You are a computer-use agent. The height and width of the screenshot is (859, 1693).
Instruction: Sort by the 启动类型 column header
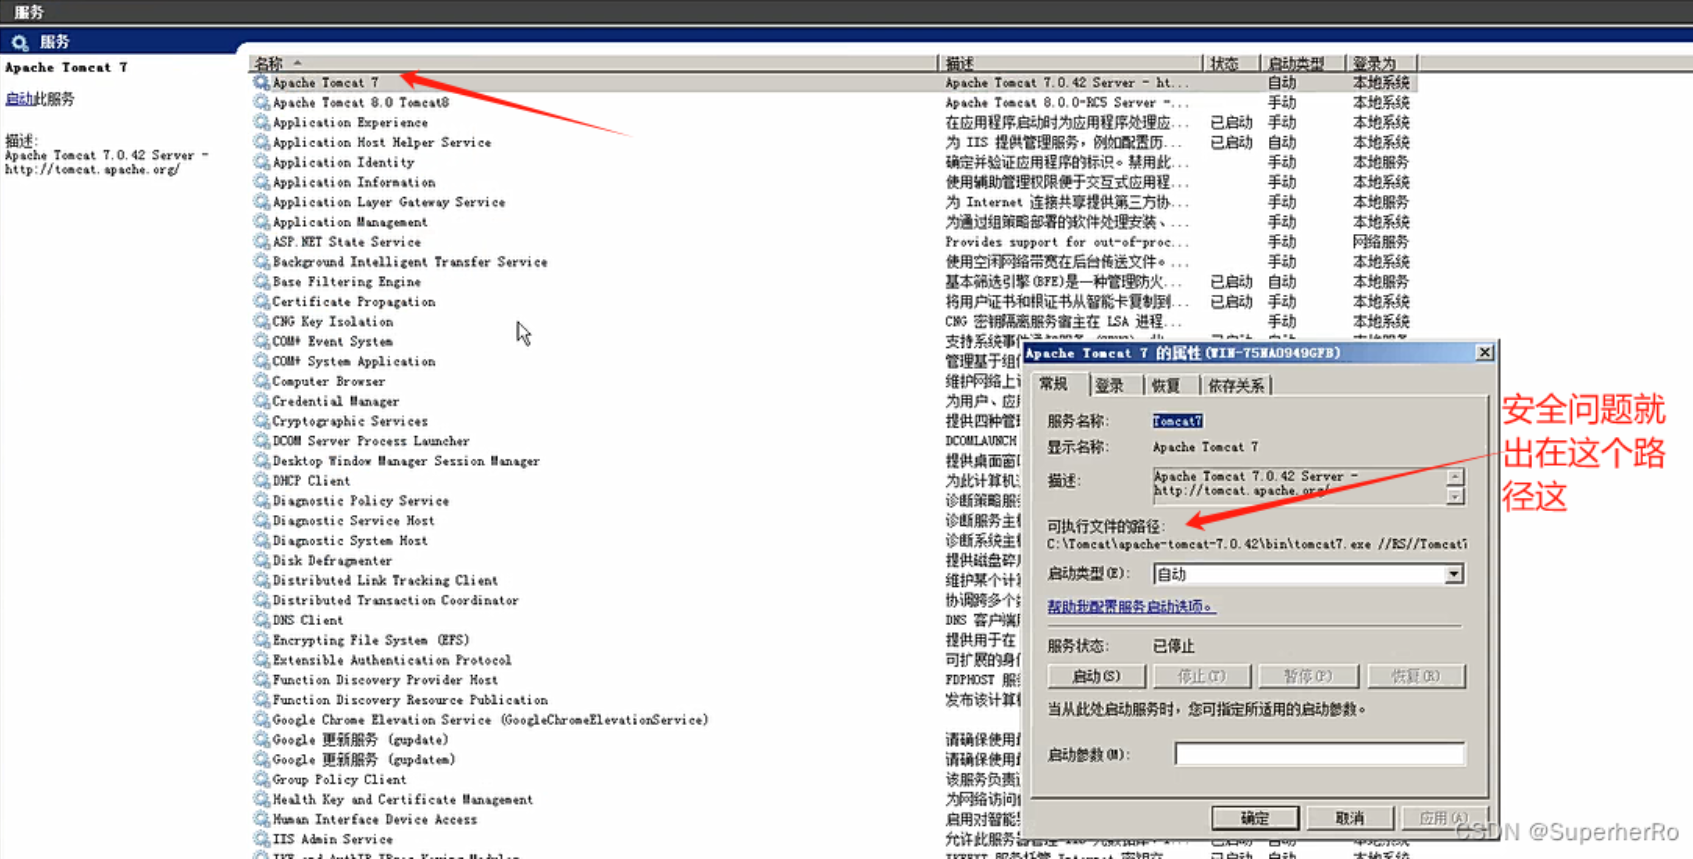click(x=1302, y=63)
